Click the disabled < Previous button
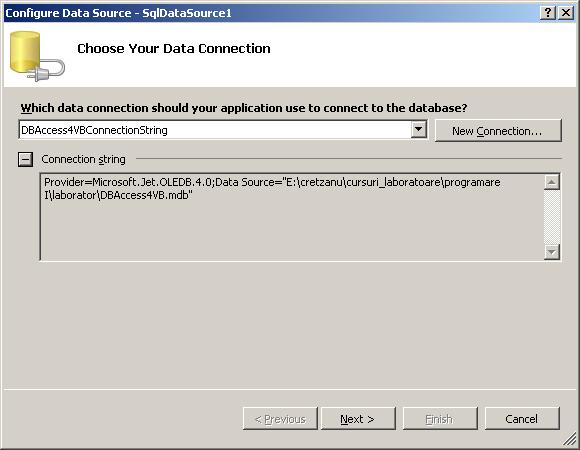The width and height of the screenshot is (580, 450). (x=280, y=419)
